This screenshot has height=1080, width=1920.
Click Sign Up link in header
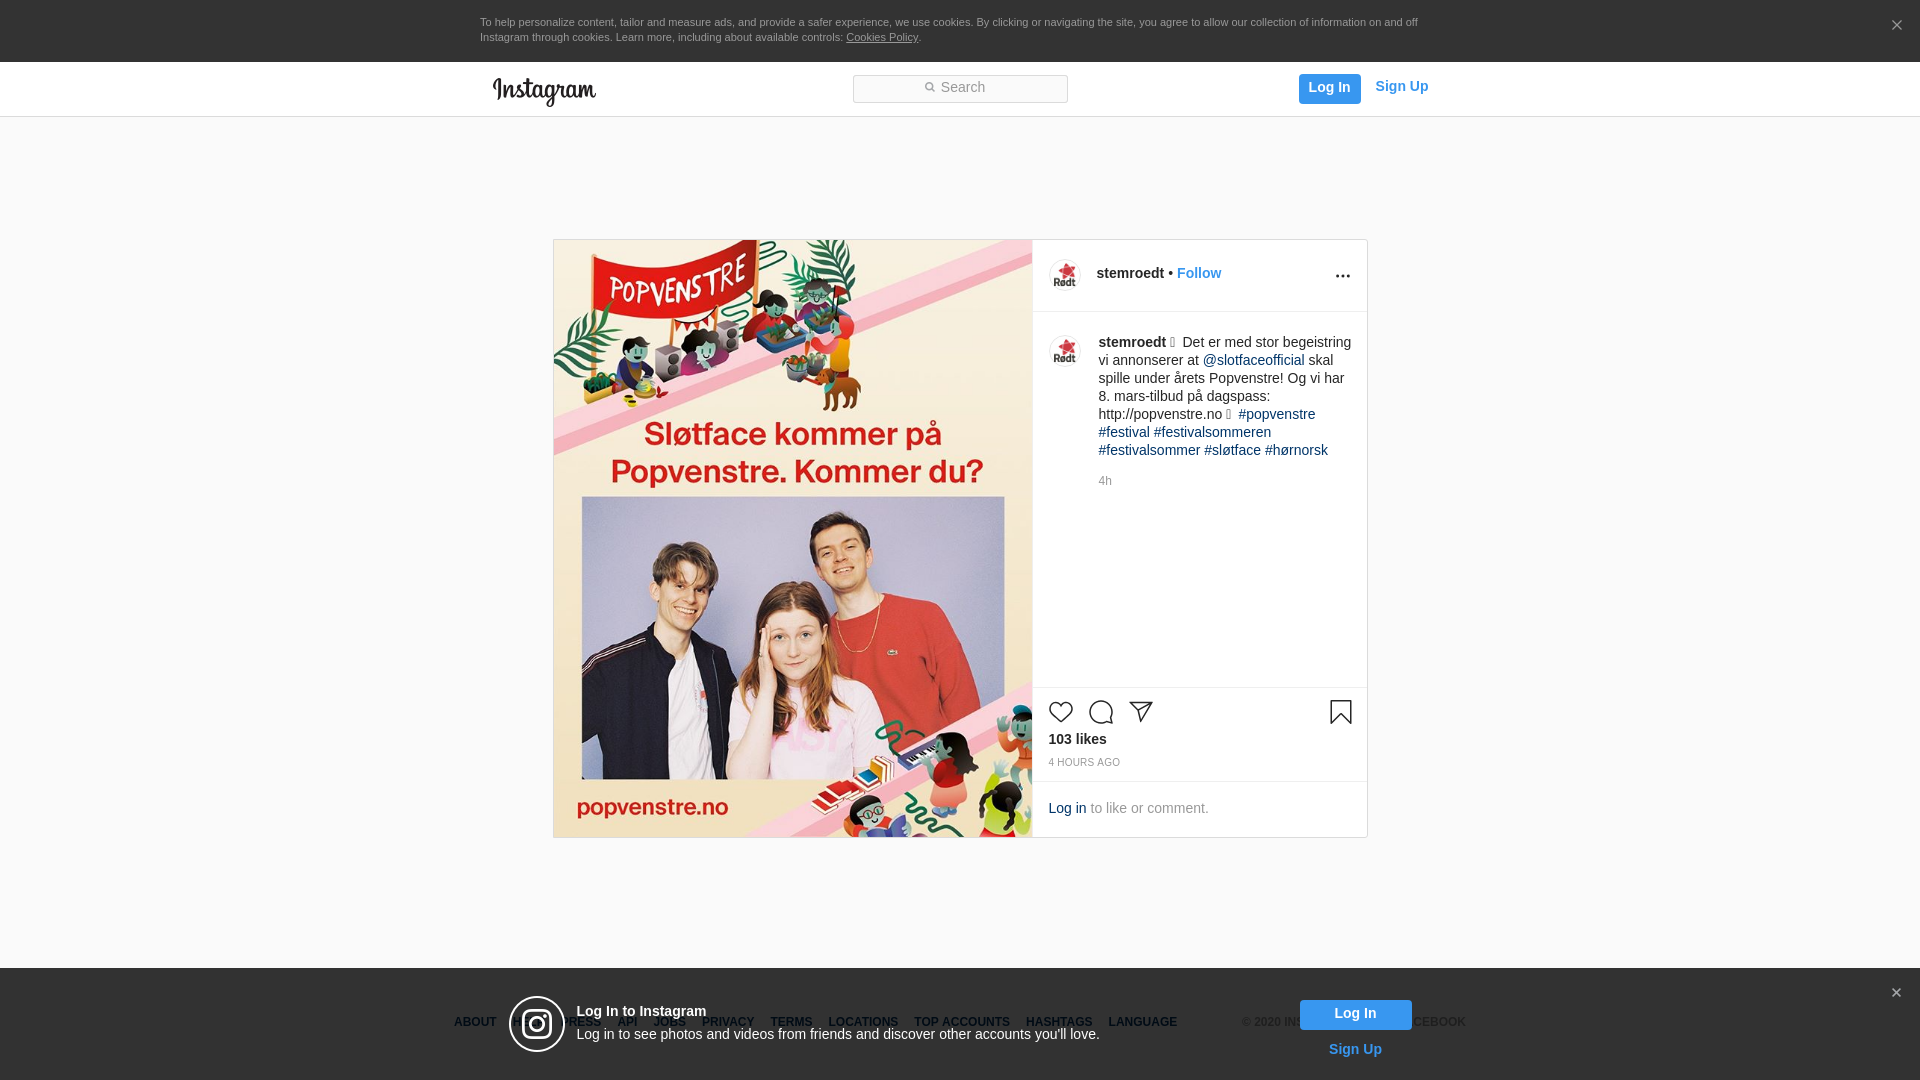[1401, 86]
